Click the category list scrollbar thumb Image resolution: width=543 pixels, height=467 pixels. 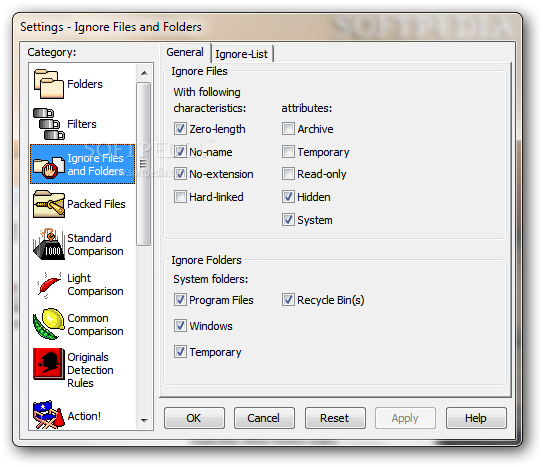[x=143, y=164]
